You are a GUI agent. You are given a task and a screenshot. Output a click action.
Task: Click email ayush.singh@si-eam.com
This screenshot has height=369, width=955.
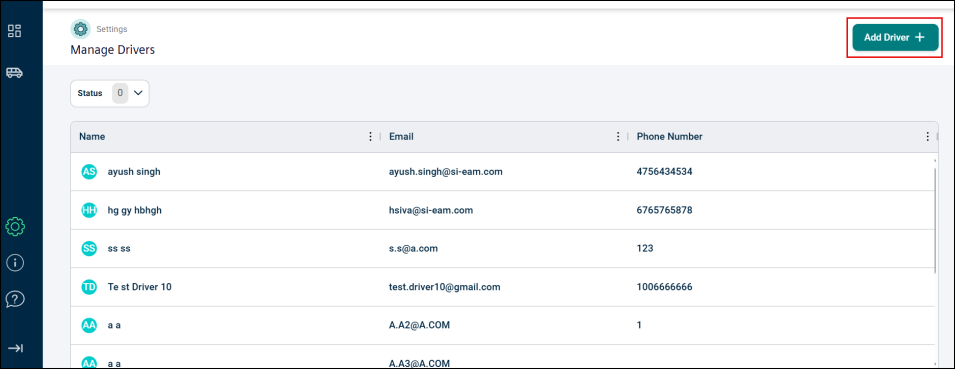(x=446, y=172)
